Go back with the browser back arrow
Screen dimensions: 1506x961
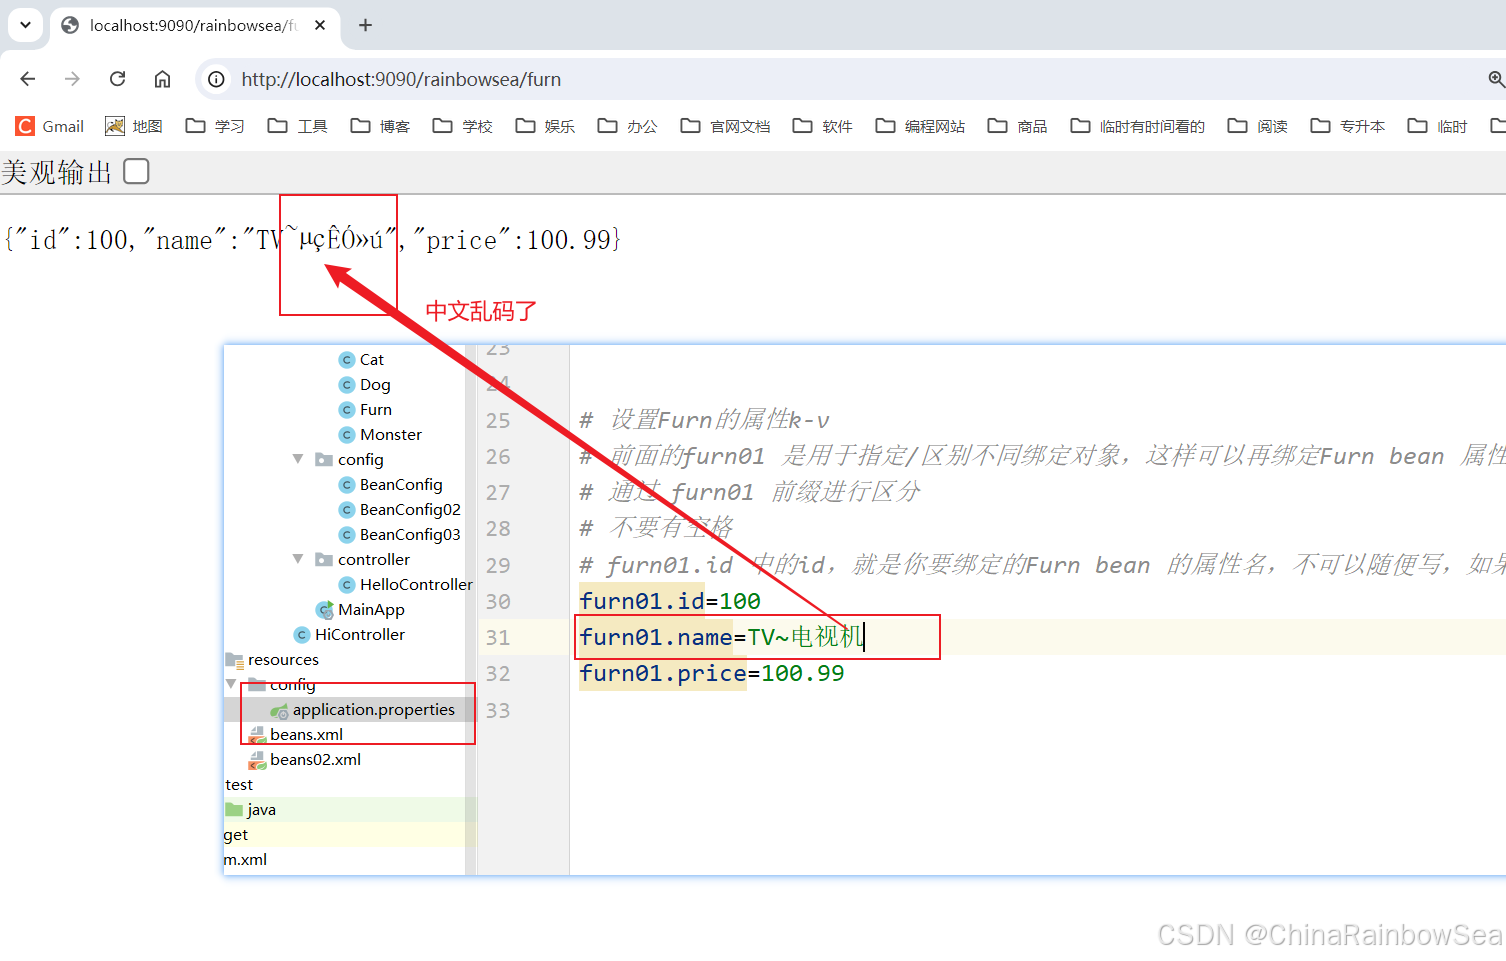[x=28, y=79]
